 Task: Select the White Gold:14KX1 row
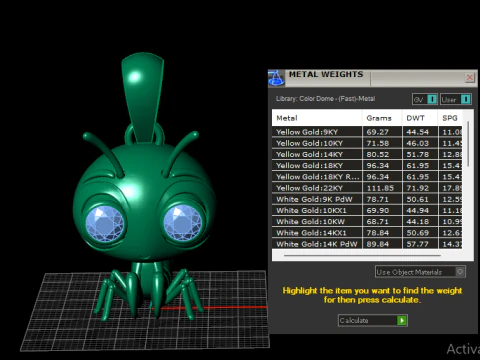(367, 233)
